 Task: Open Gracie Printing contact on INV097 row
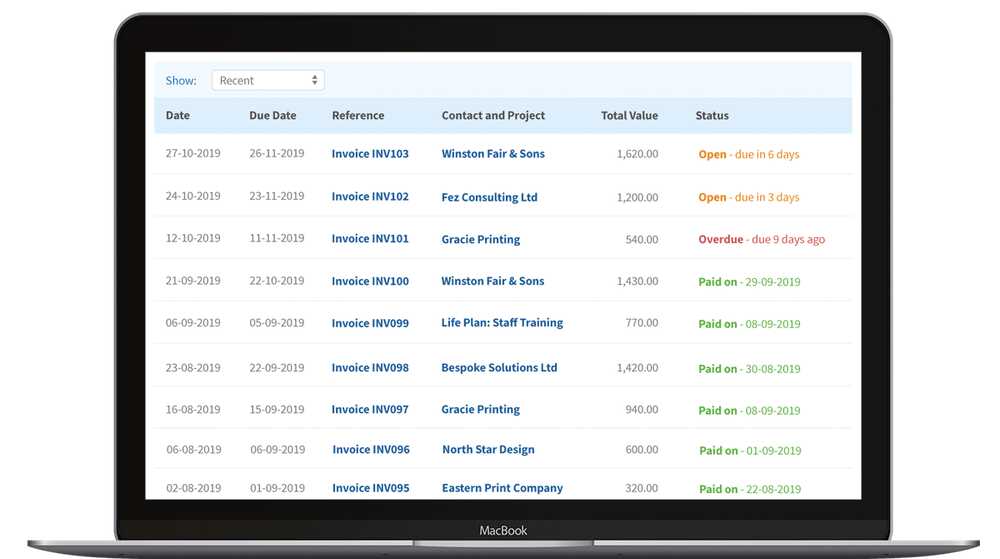pos(480,409)
